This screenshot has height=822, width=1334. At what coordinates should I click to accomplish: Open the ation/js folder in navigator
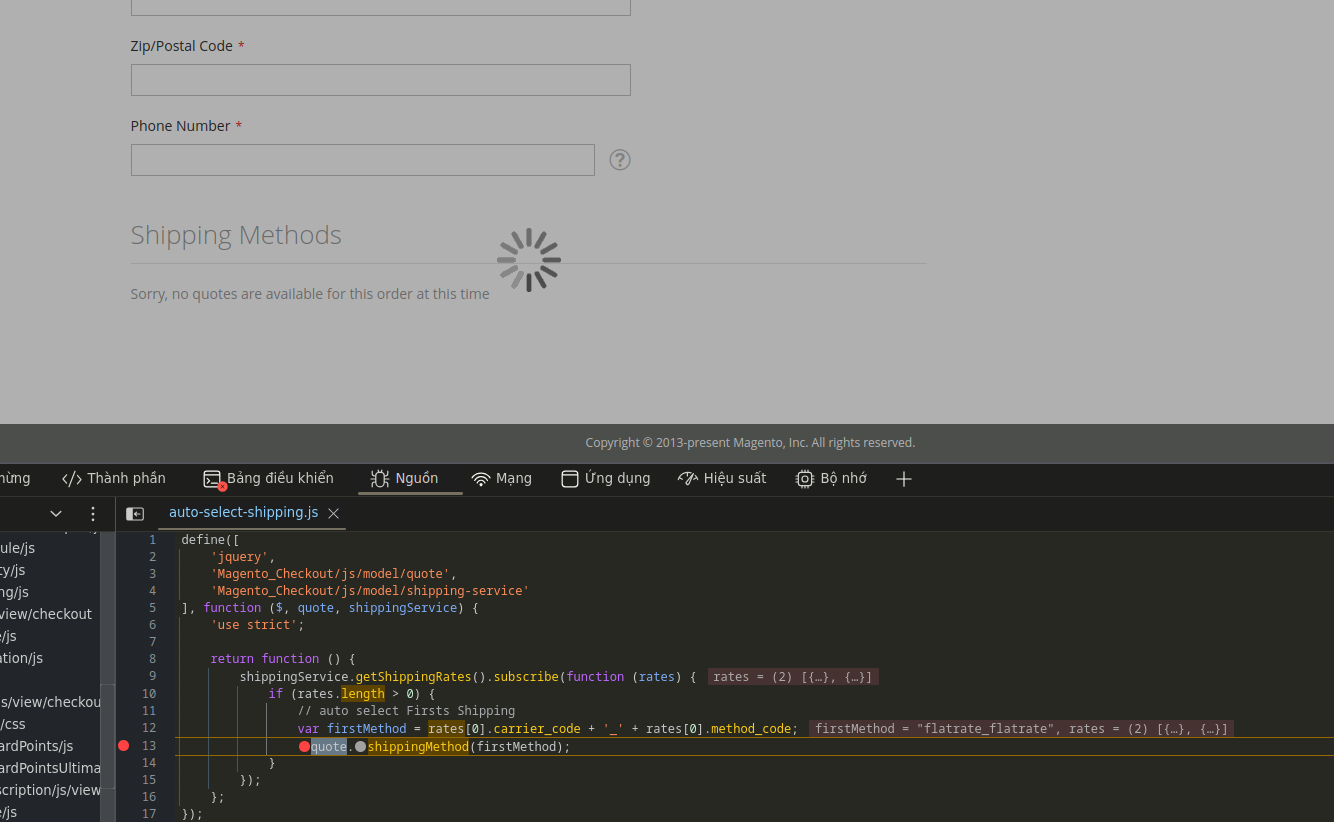21,658
